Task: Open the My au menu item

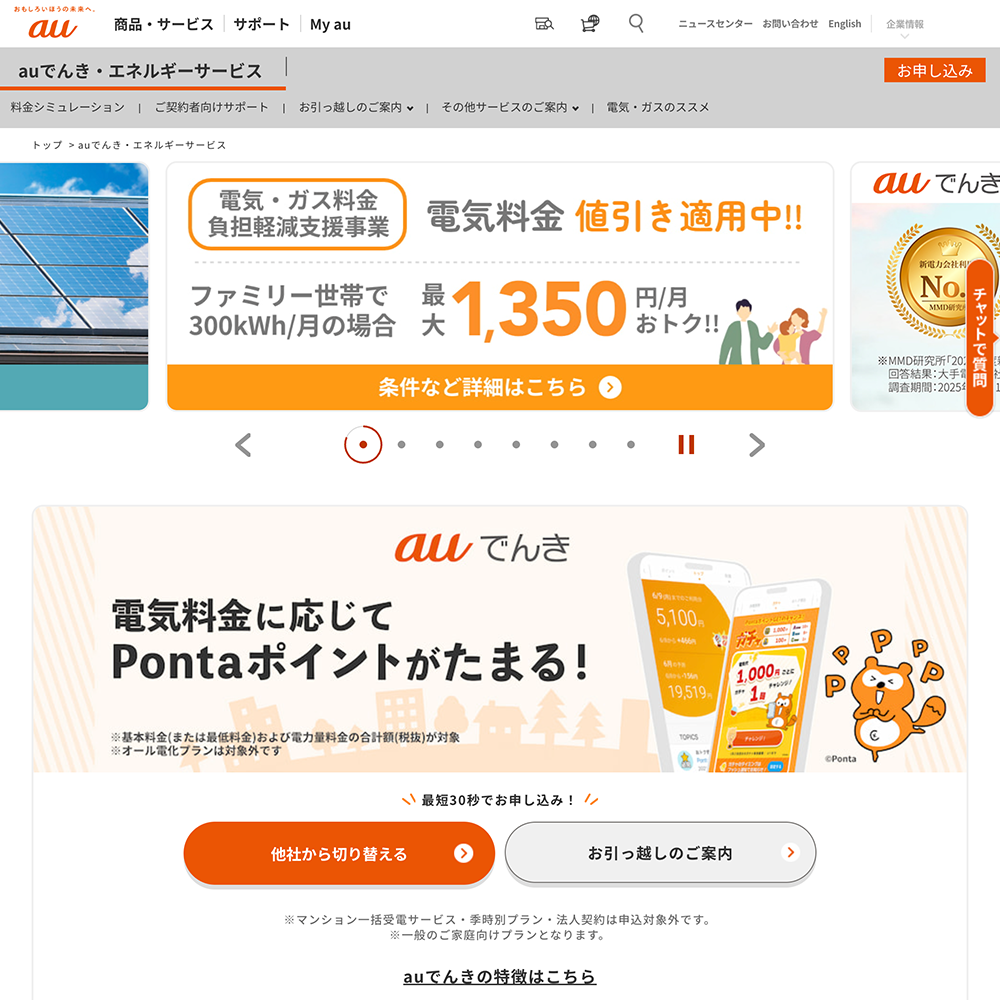Action: [330, 24]
